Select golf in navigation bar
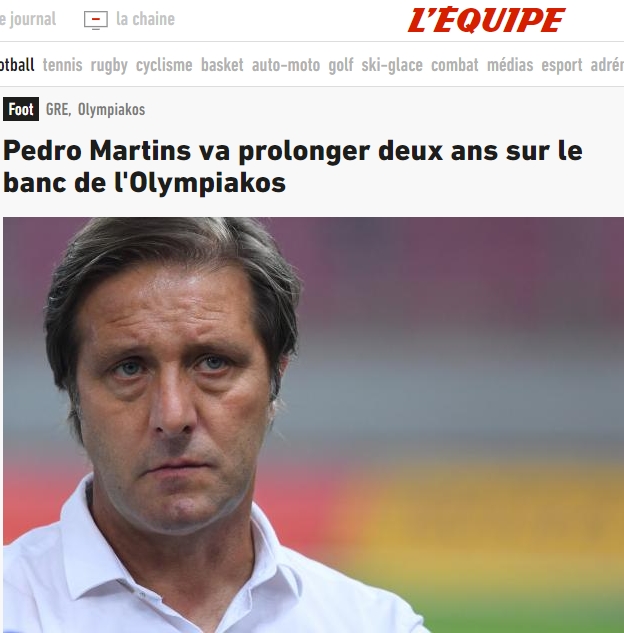Viewport: 624px width, 633px height. coord(341,65)
